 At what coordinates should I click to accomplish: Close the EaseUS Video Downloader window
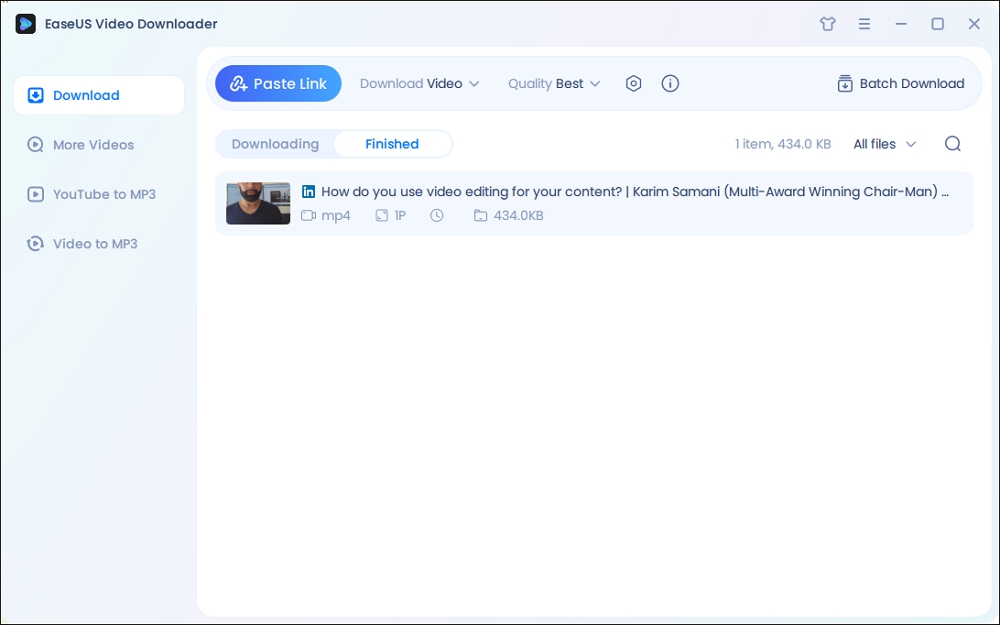point(974,24)
